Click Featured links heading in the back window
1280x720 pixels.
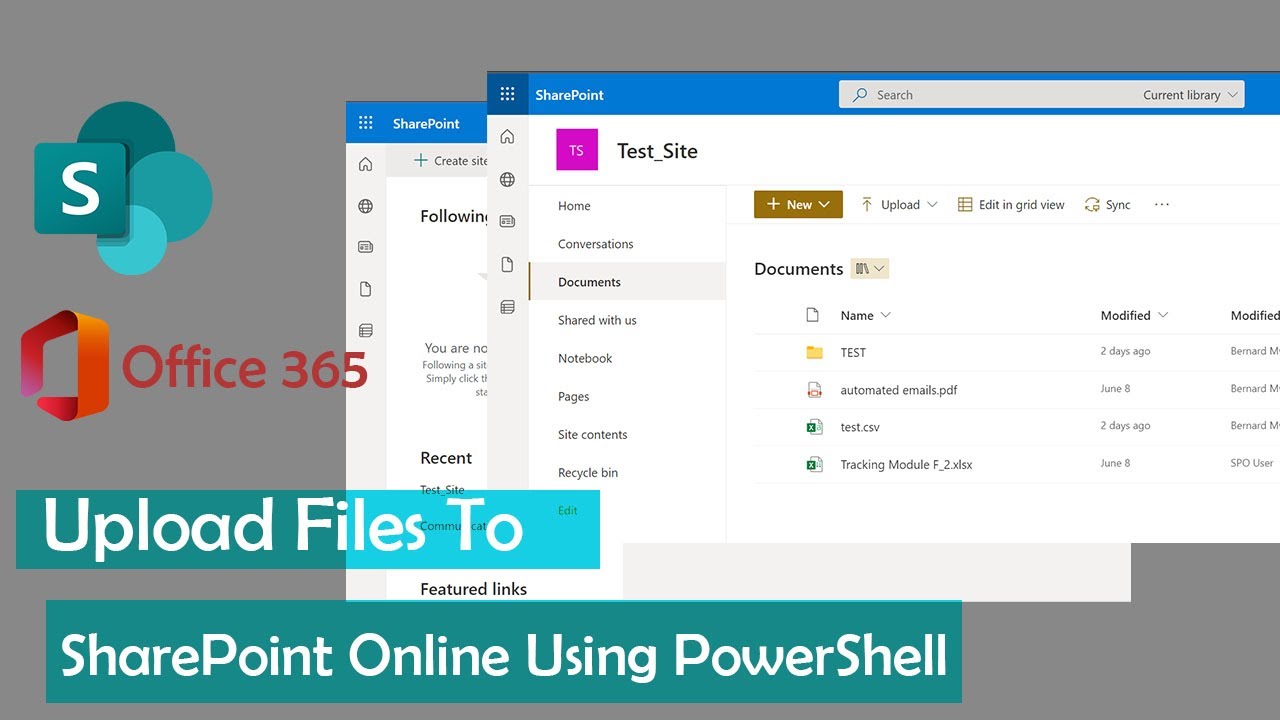[473, 589]
